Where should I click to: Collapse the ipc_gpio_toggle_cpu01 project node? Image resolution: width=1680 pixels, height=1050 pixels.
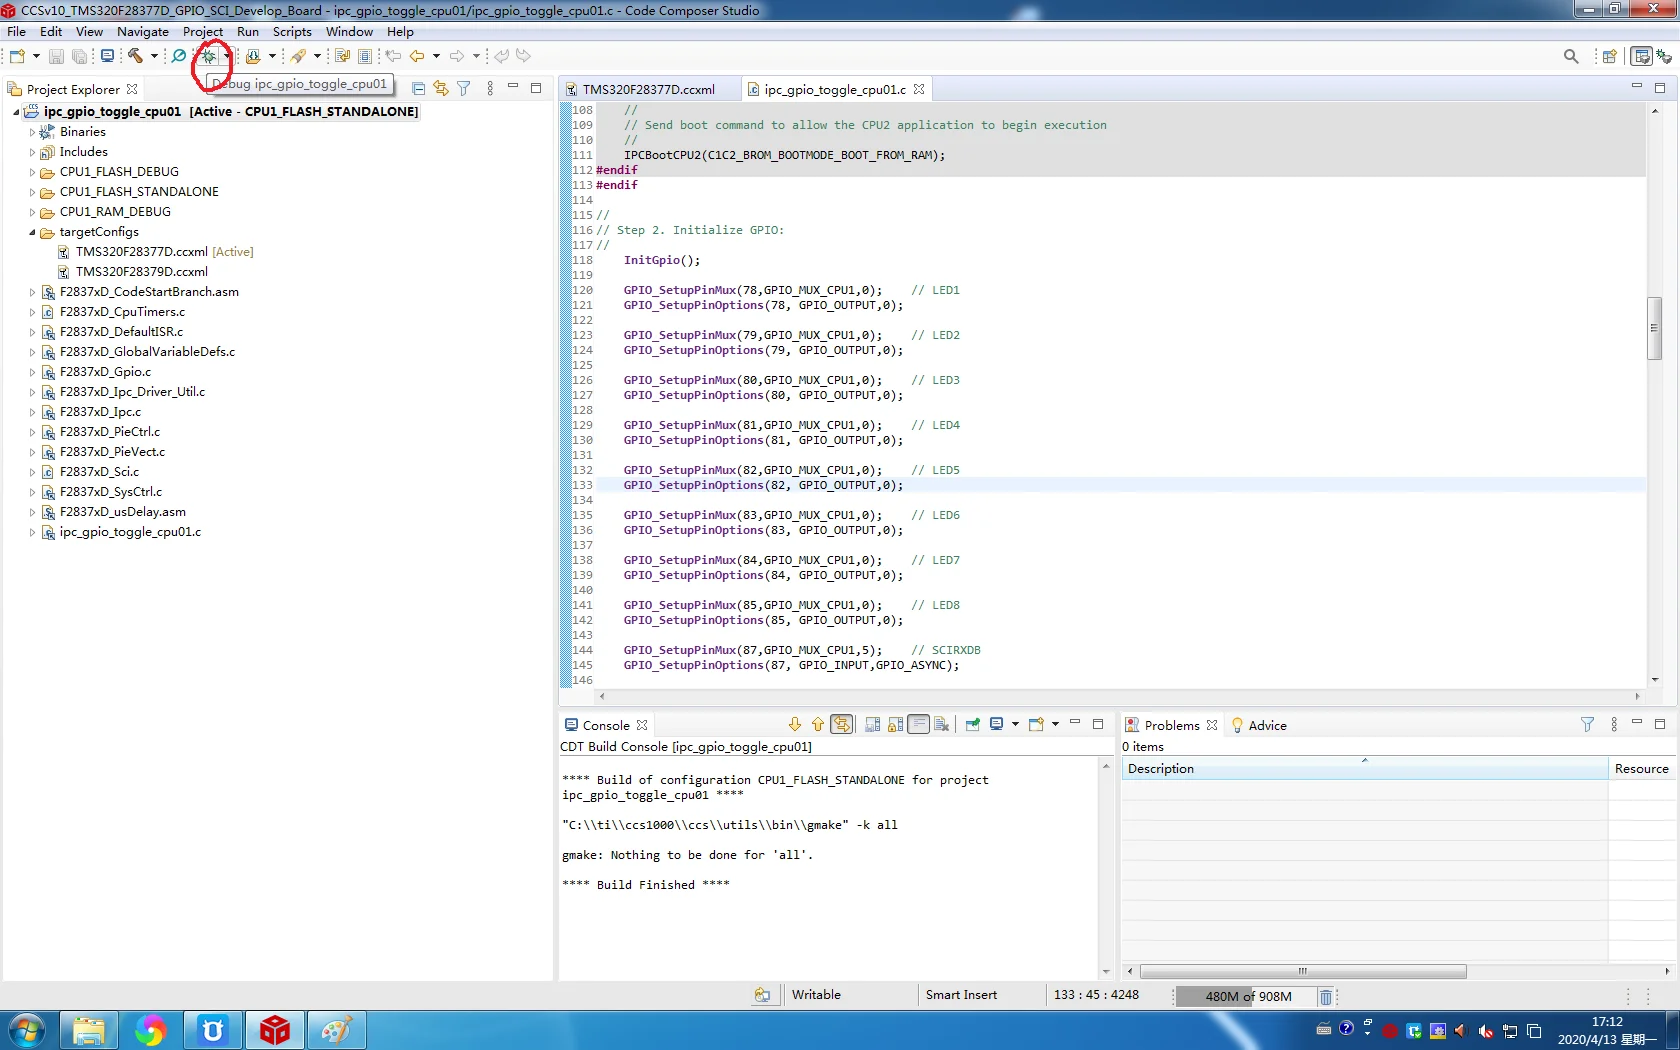(x=16, y=112)
